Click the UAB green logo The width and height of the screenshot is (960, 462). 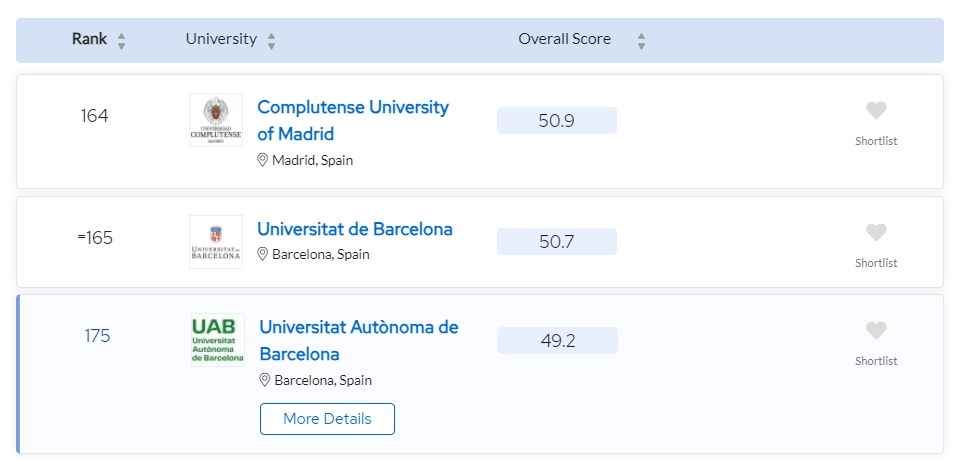tap(217, 340)
